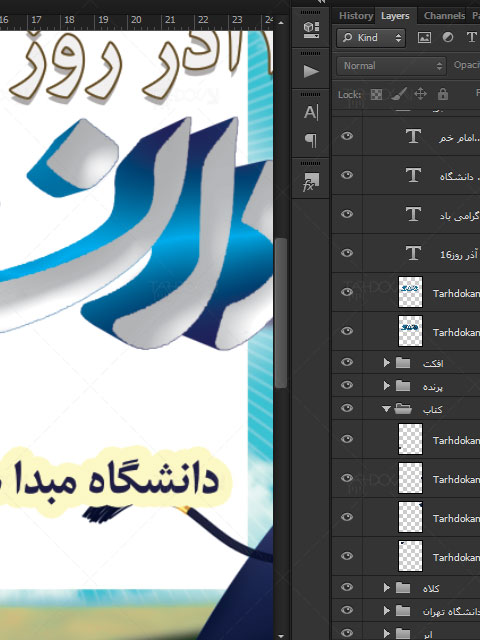
Task: Open the Styles fx panel icon
Action: (x=311, y=181)
